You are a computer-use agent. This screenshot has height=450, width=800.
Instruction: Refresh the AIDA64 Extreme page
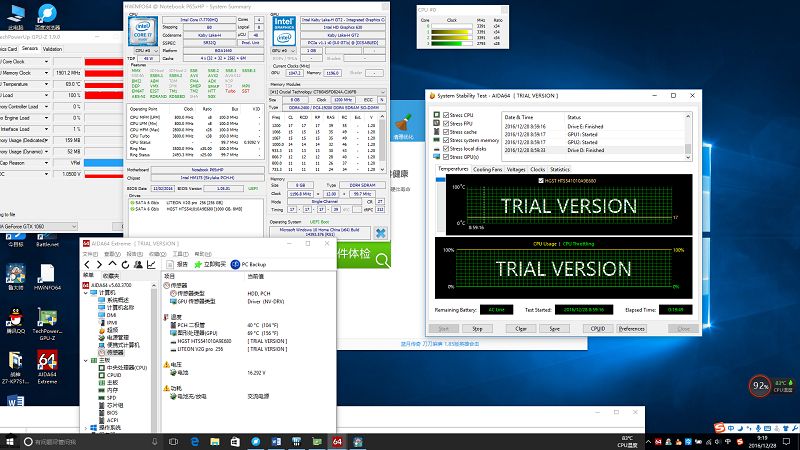125,264
